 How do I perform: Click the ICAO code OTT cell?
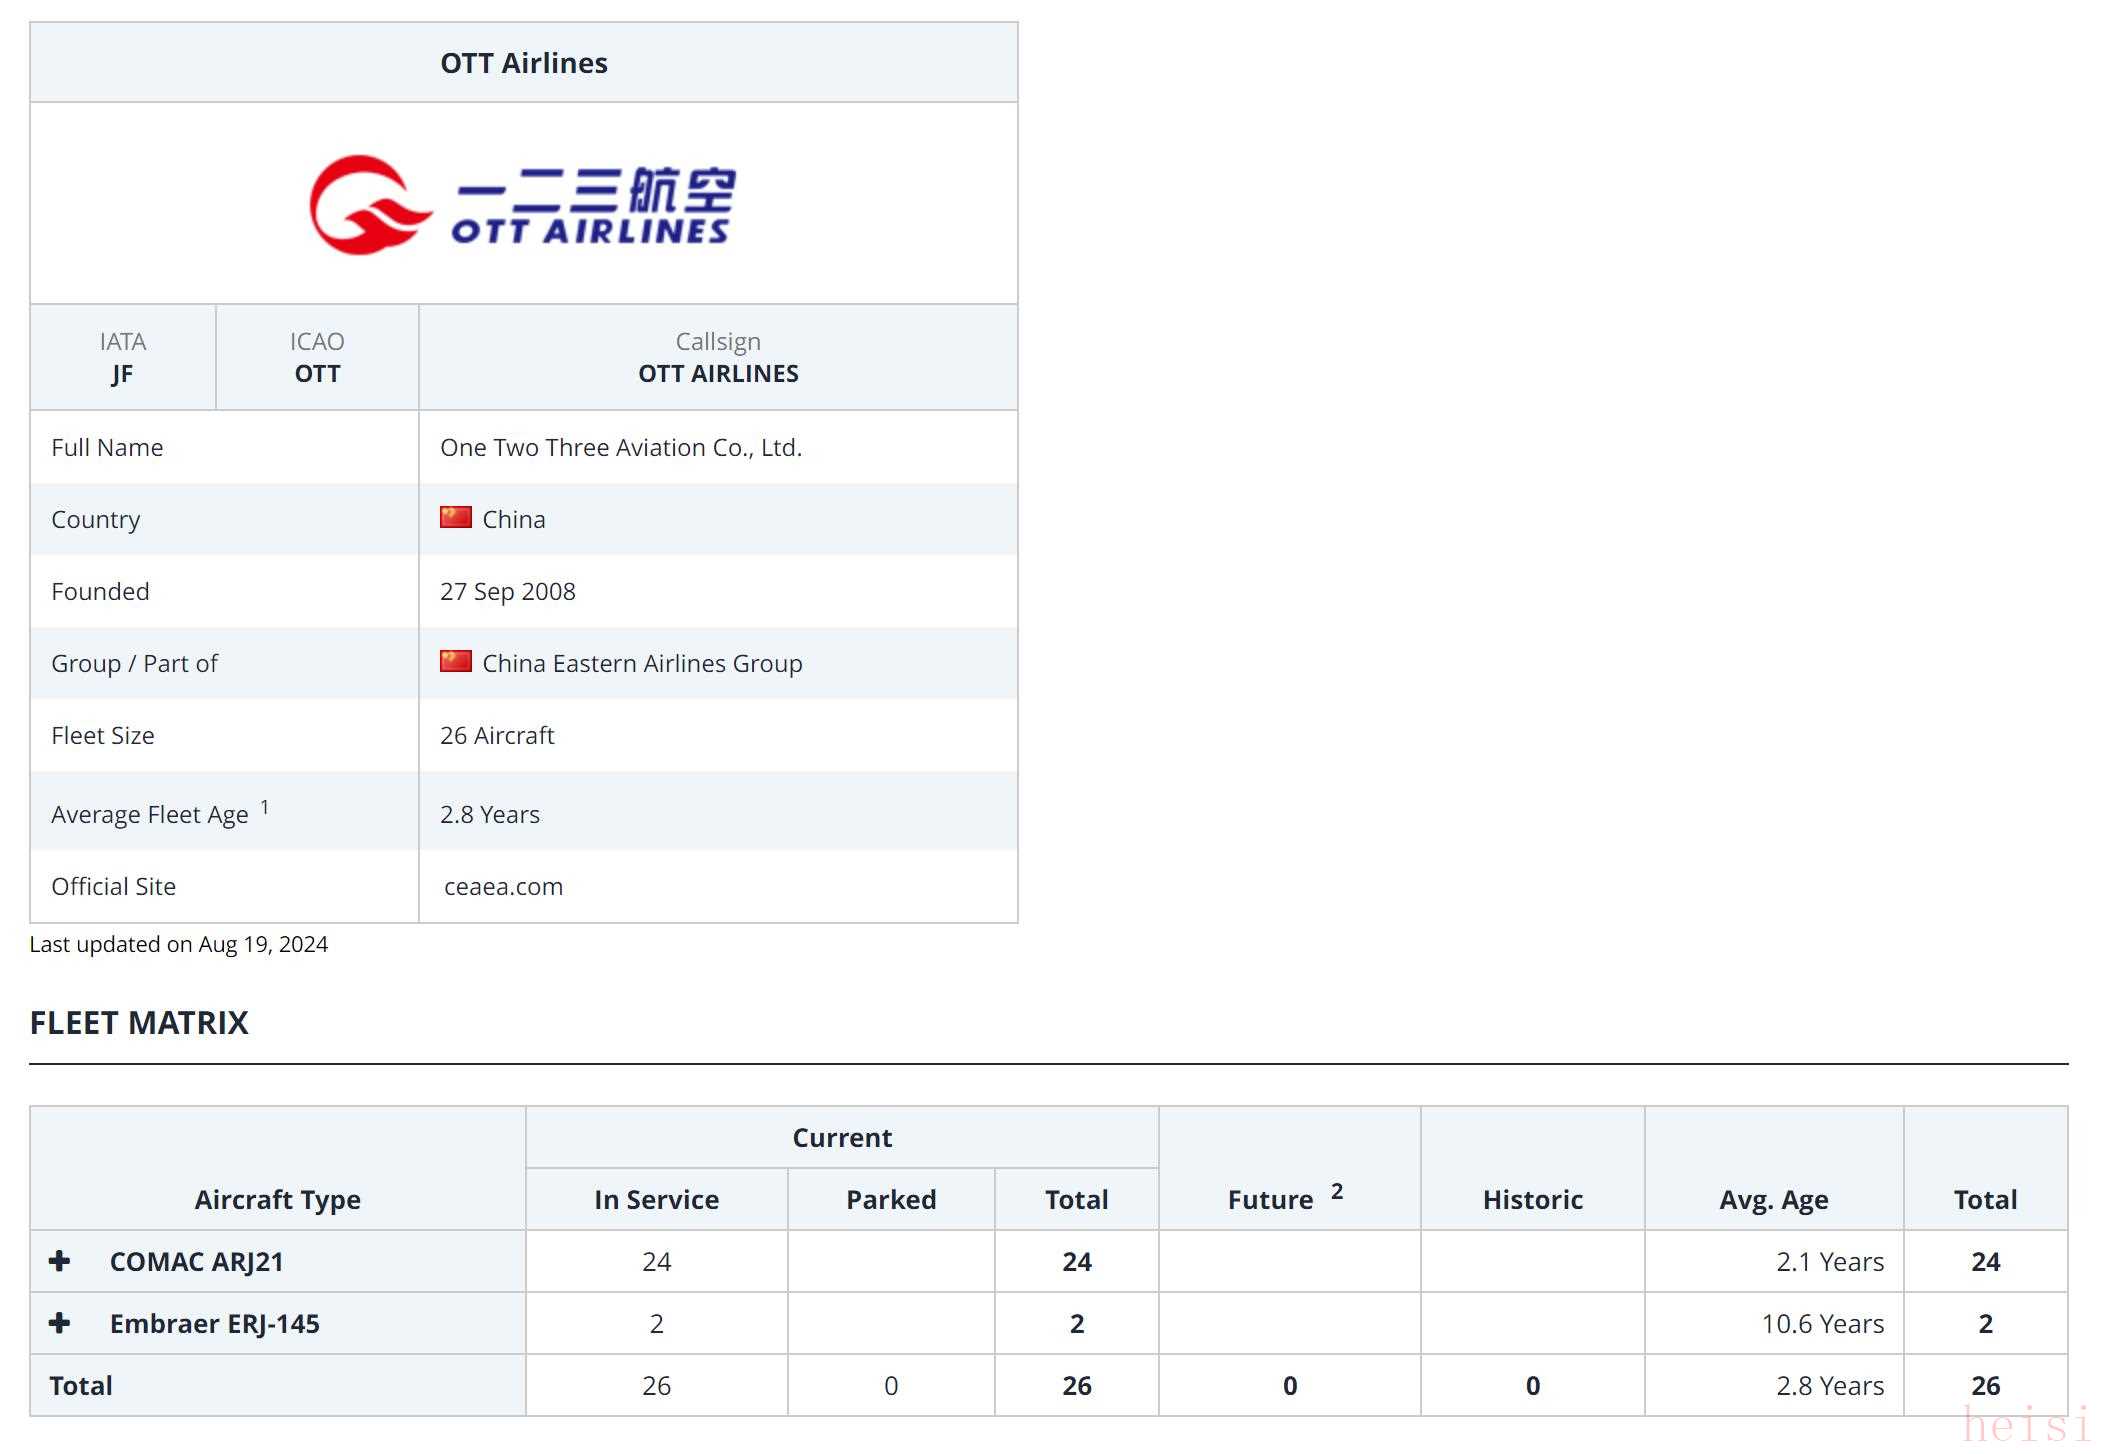[x=317, y=373]
